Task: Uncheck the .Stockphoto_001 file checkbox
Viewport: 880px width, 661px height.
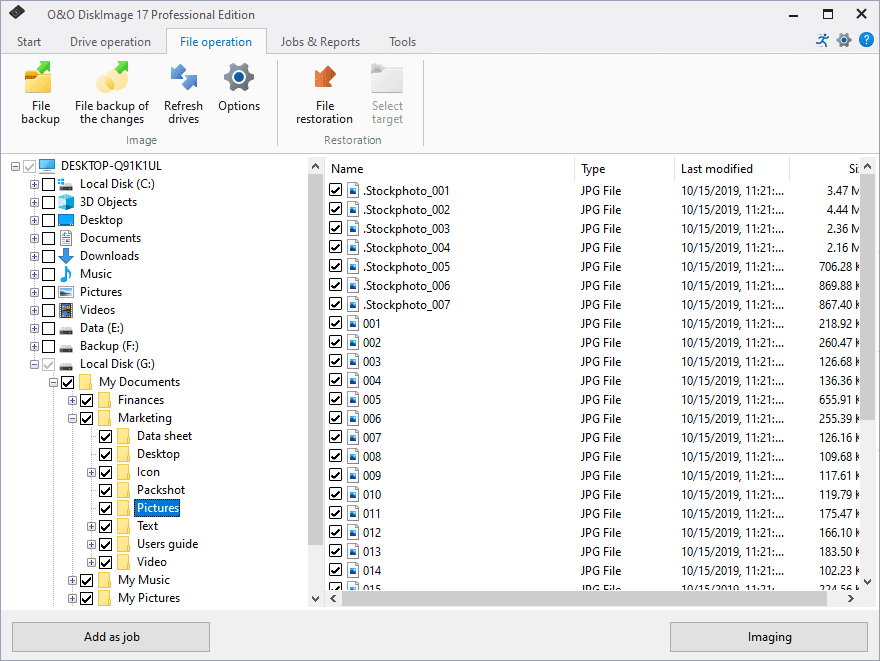Action: tap(336, 190)
